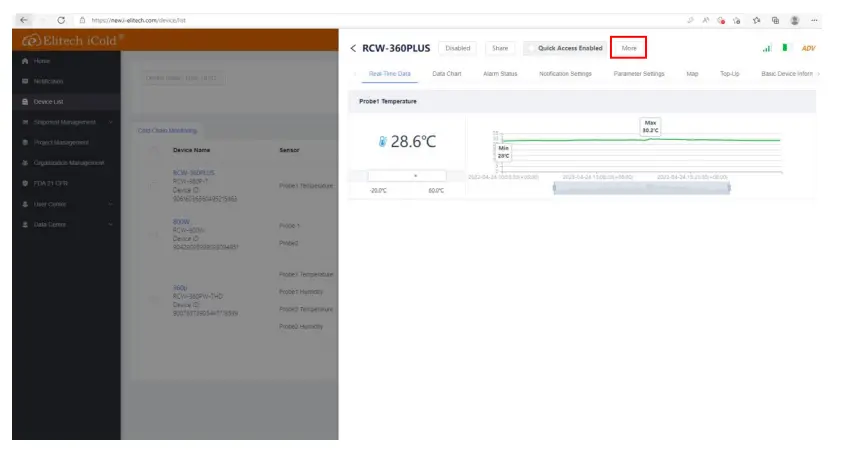Tick the select-all checkbox in table header
866x450 pixels.
pyautogui.click(x=154, y=150)
